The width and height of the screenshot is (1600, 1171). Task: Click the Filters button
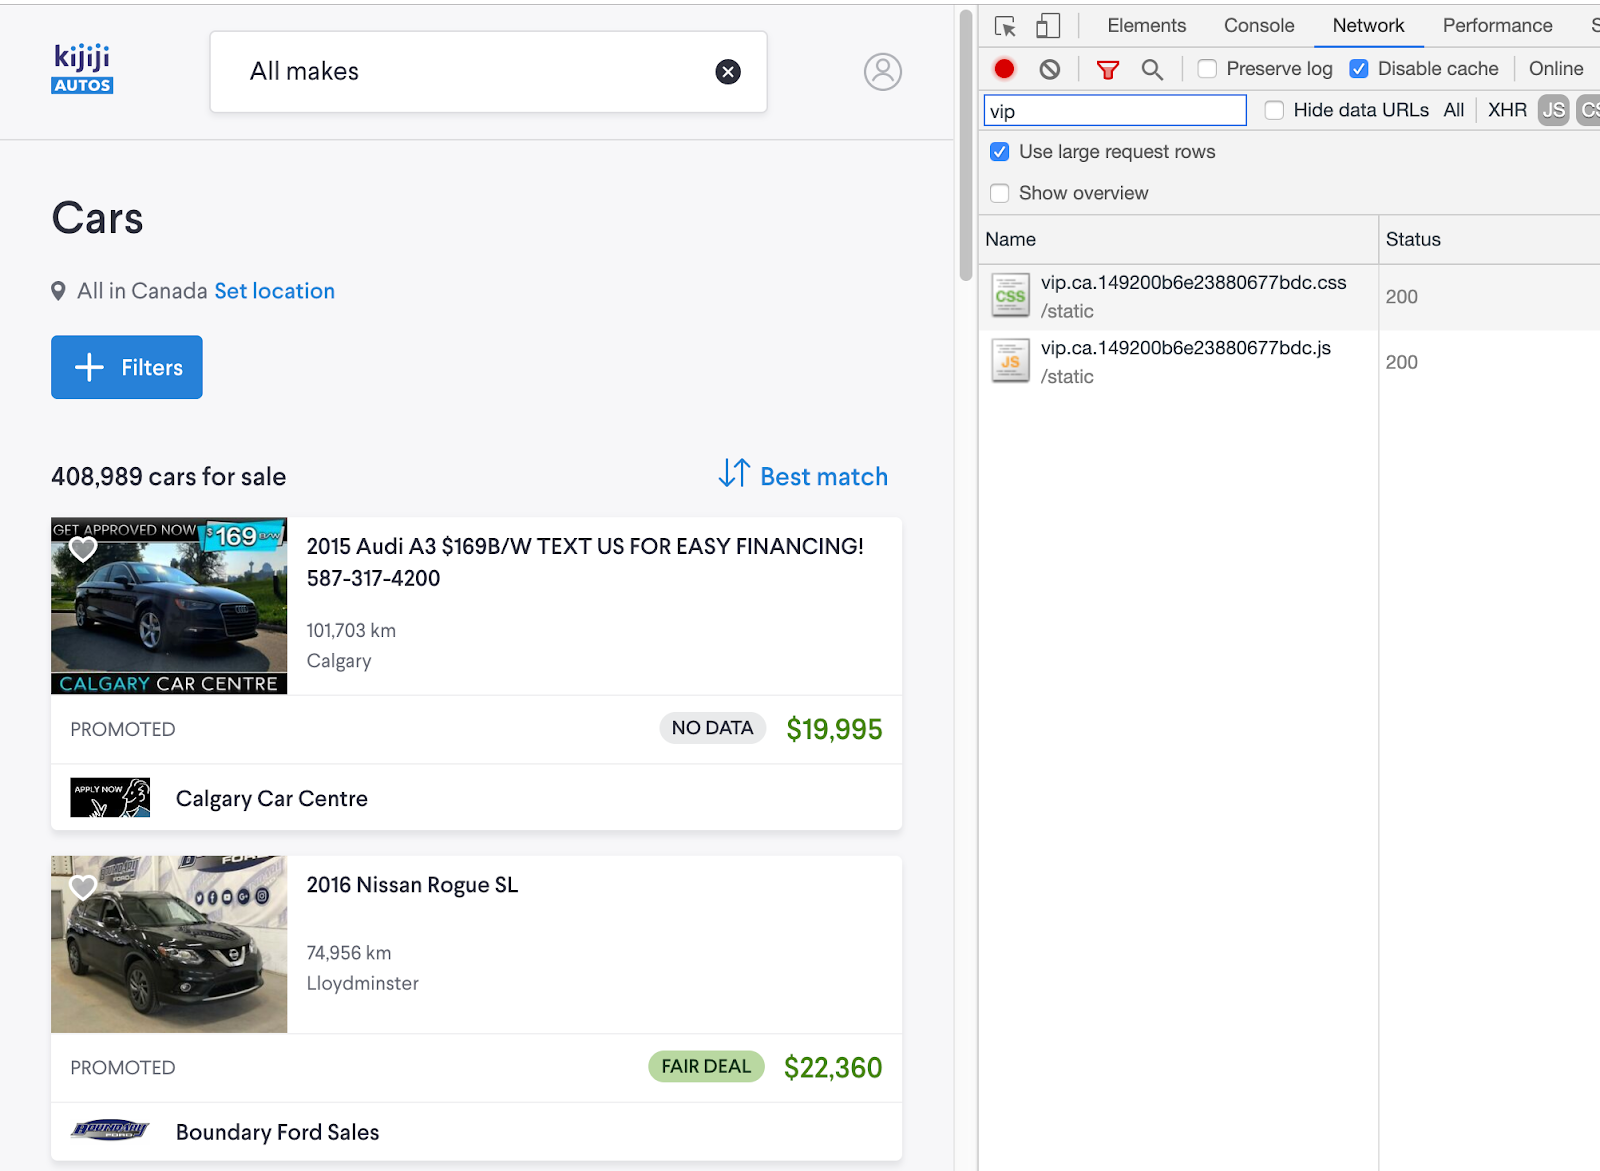click(x=127, y=367)
